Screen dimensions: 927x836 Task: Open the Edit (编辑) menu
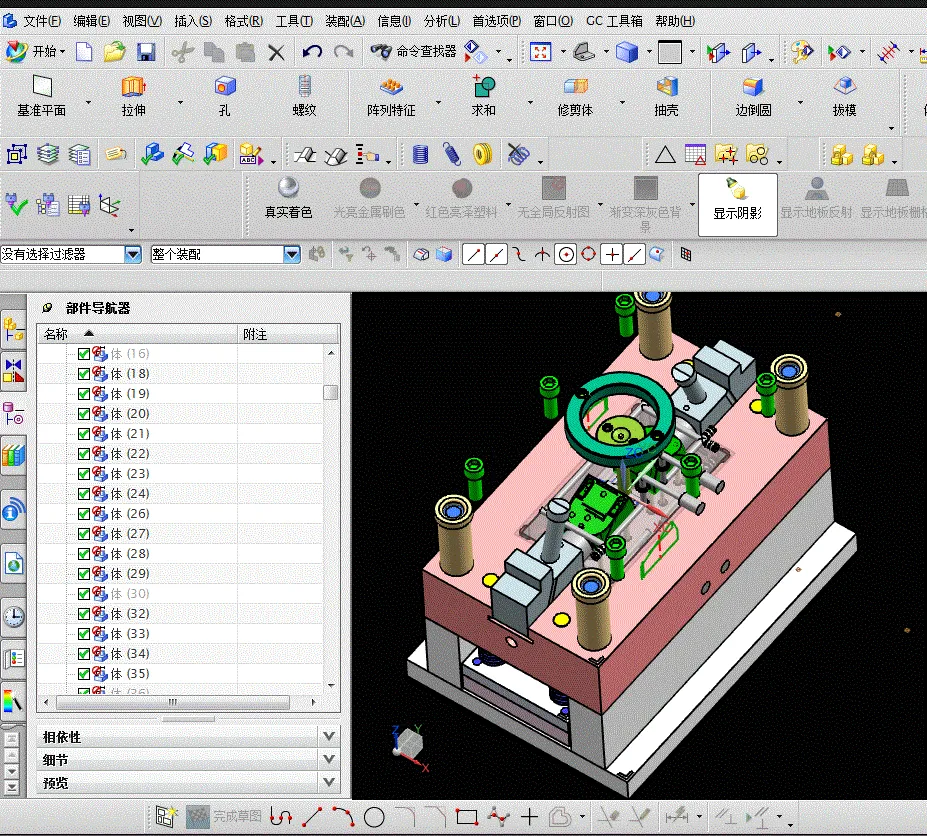(x=92, y=21)
